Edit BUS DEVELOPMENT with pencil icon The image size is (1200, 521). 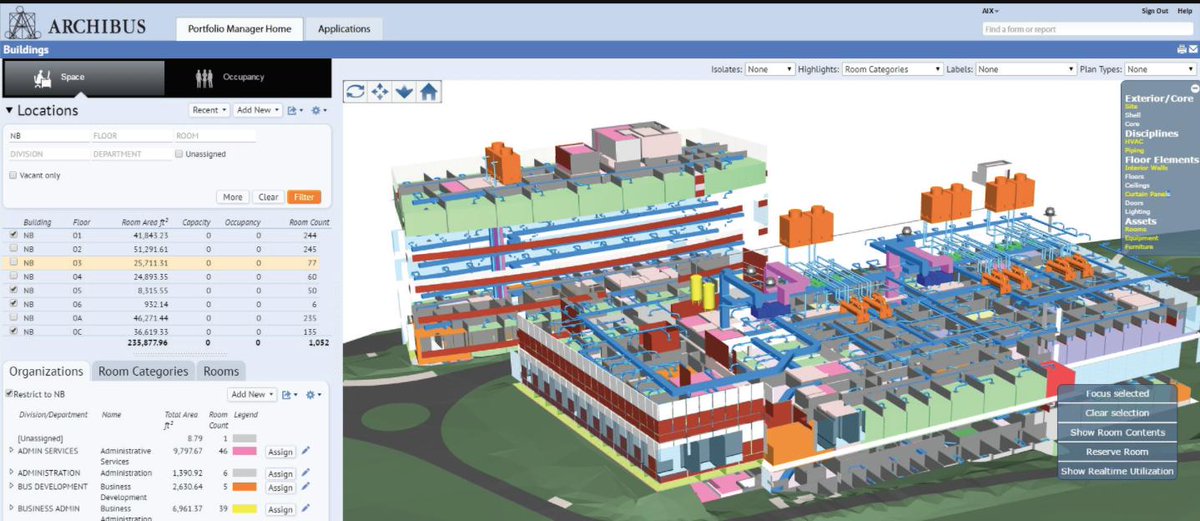(x=306, y=487)
